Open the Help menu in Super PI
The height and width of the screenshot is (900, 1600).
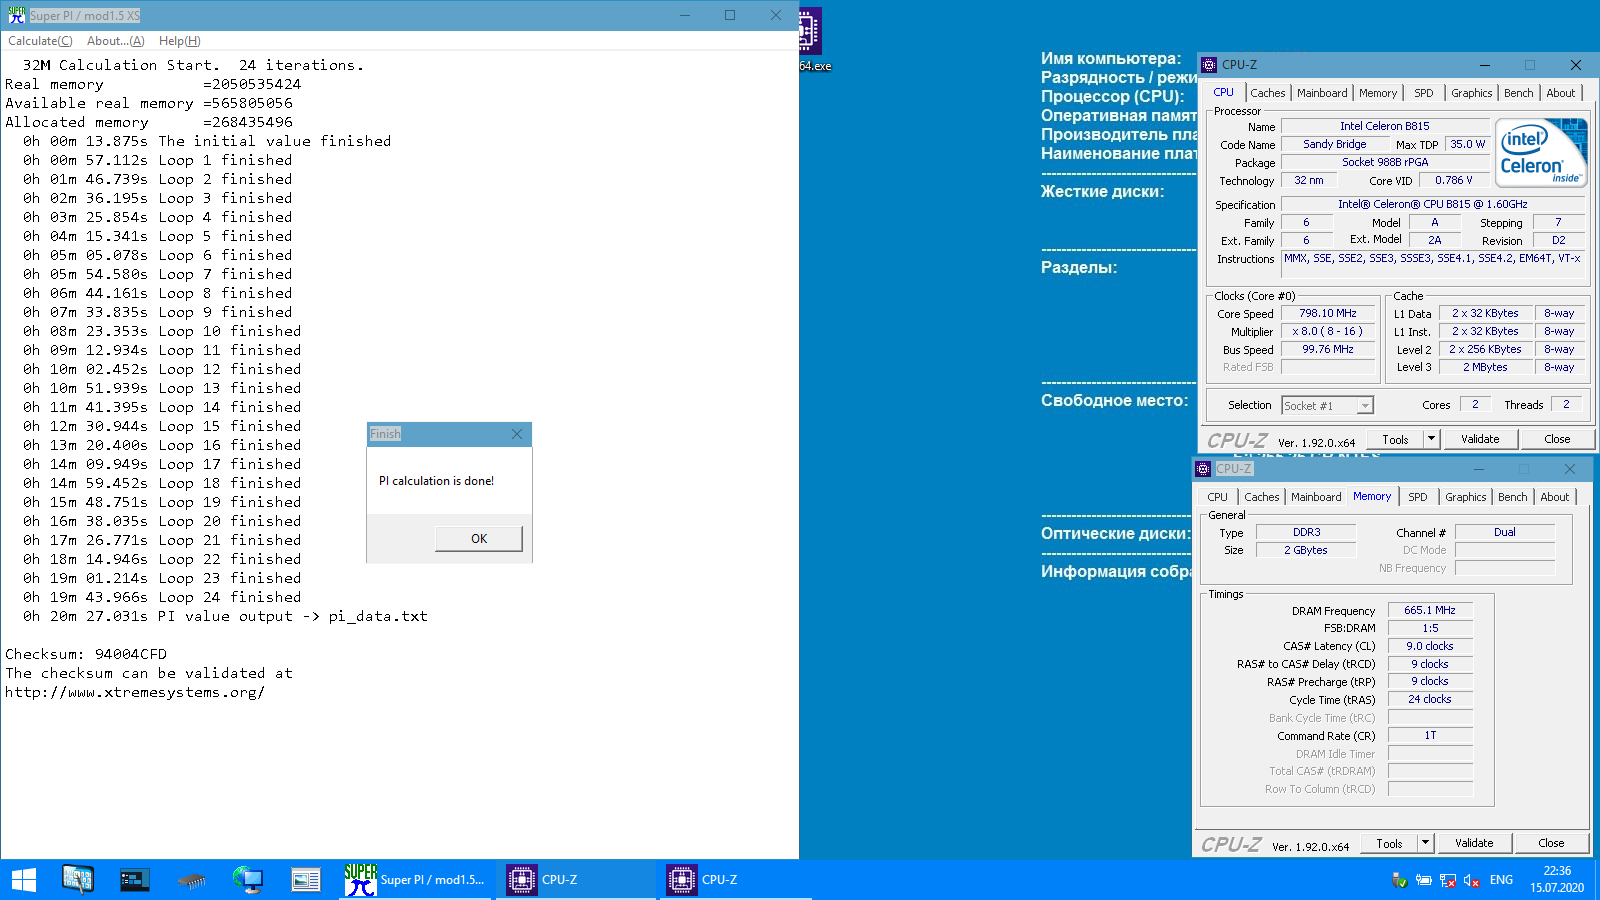coord(180,41)
